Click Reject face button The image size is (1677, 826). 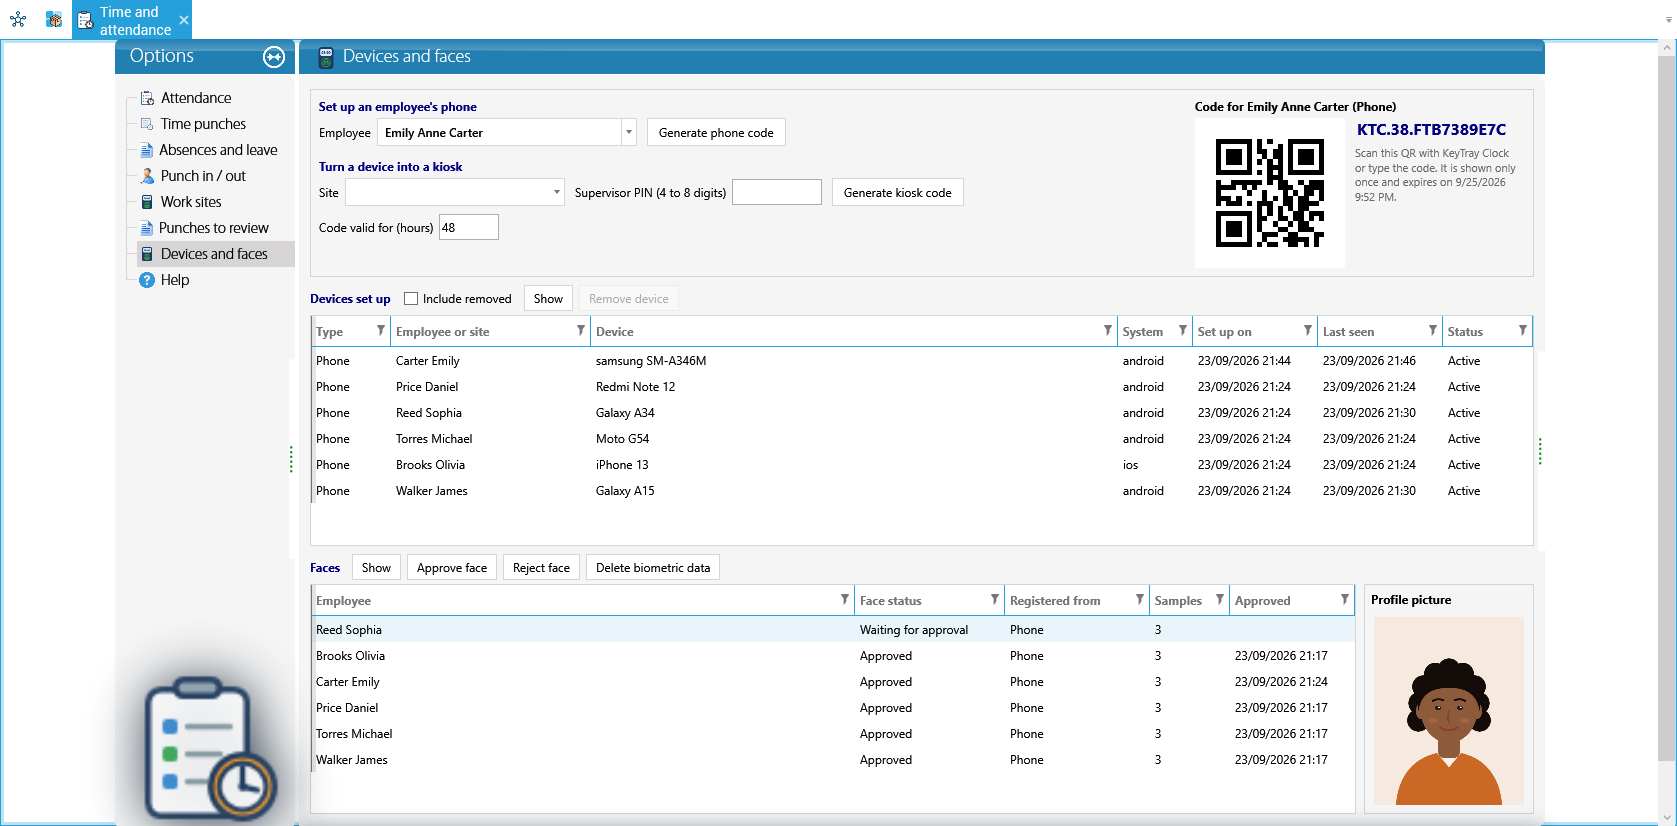[x=541, y=568]
